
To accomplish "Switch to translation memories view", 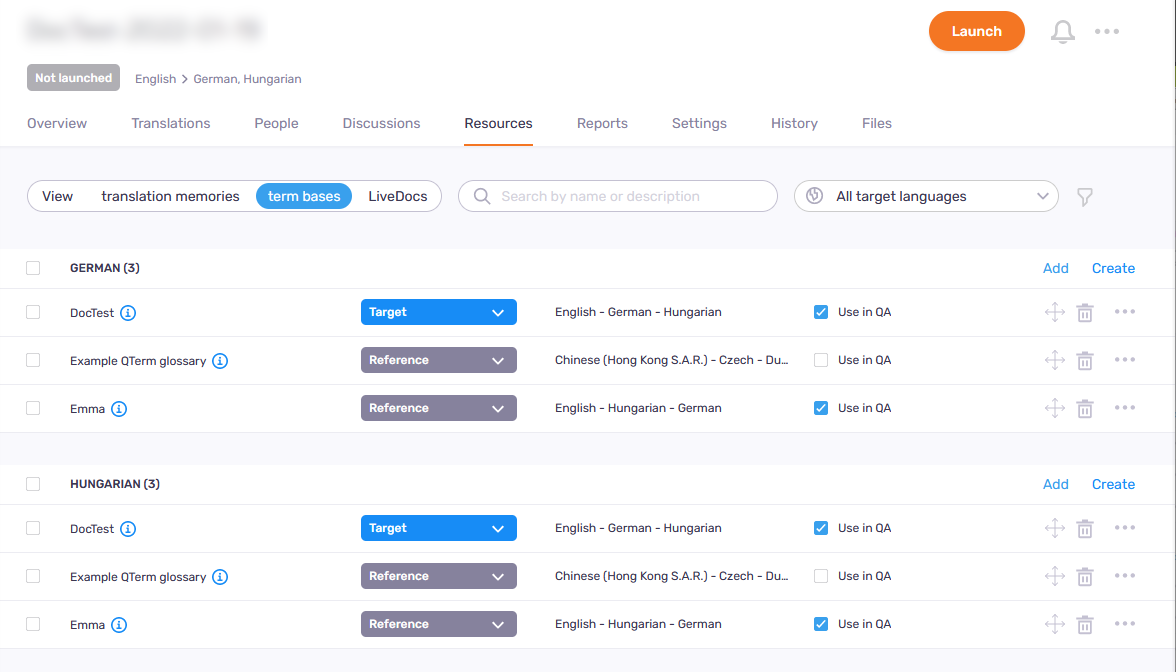I will (170, 197).
